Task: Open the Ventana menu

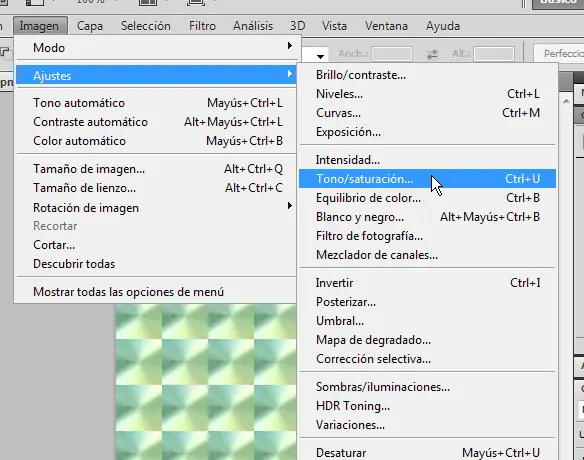Action: pyautogui.click(x=386, y=26)
